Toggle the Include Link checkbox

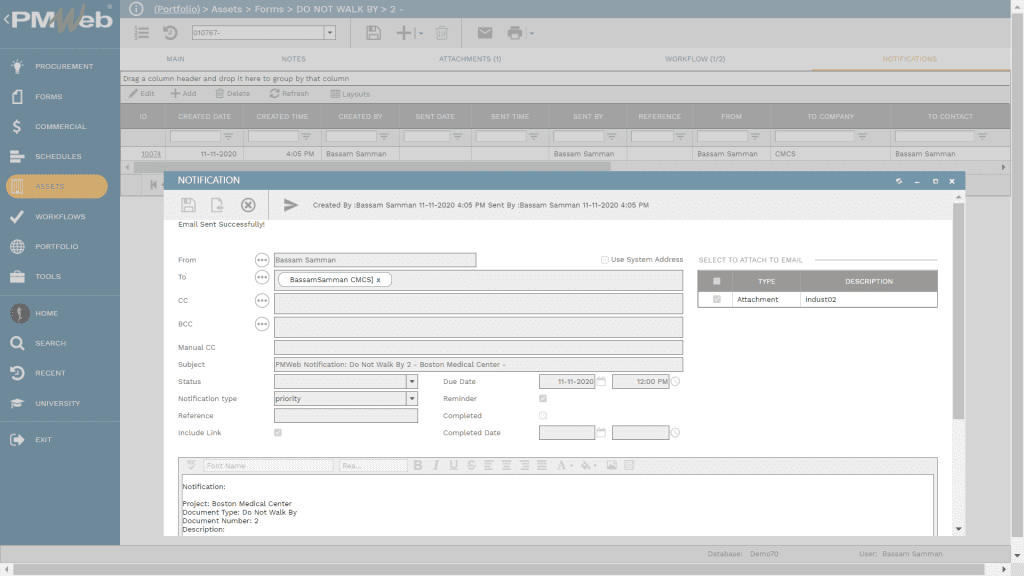[x=278, y=432]
